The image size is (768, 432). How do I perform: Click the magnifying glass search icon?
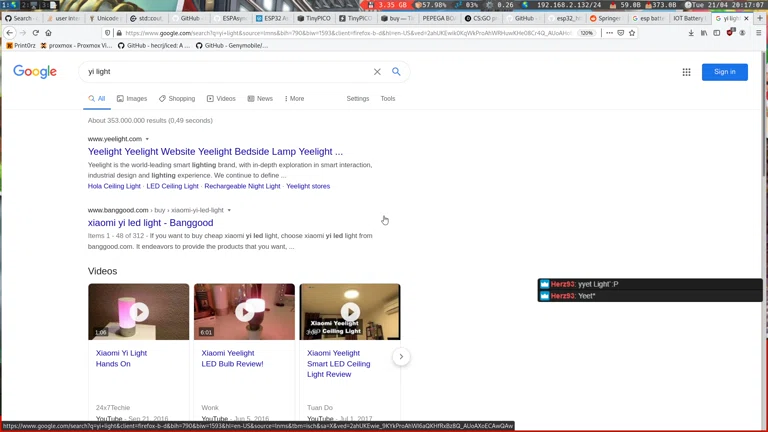click(396, 72)
